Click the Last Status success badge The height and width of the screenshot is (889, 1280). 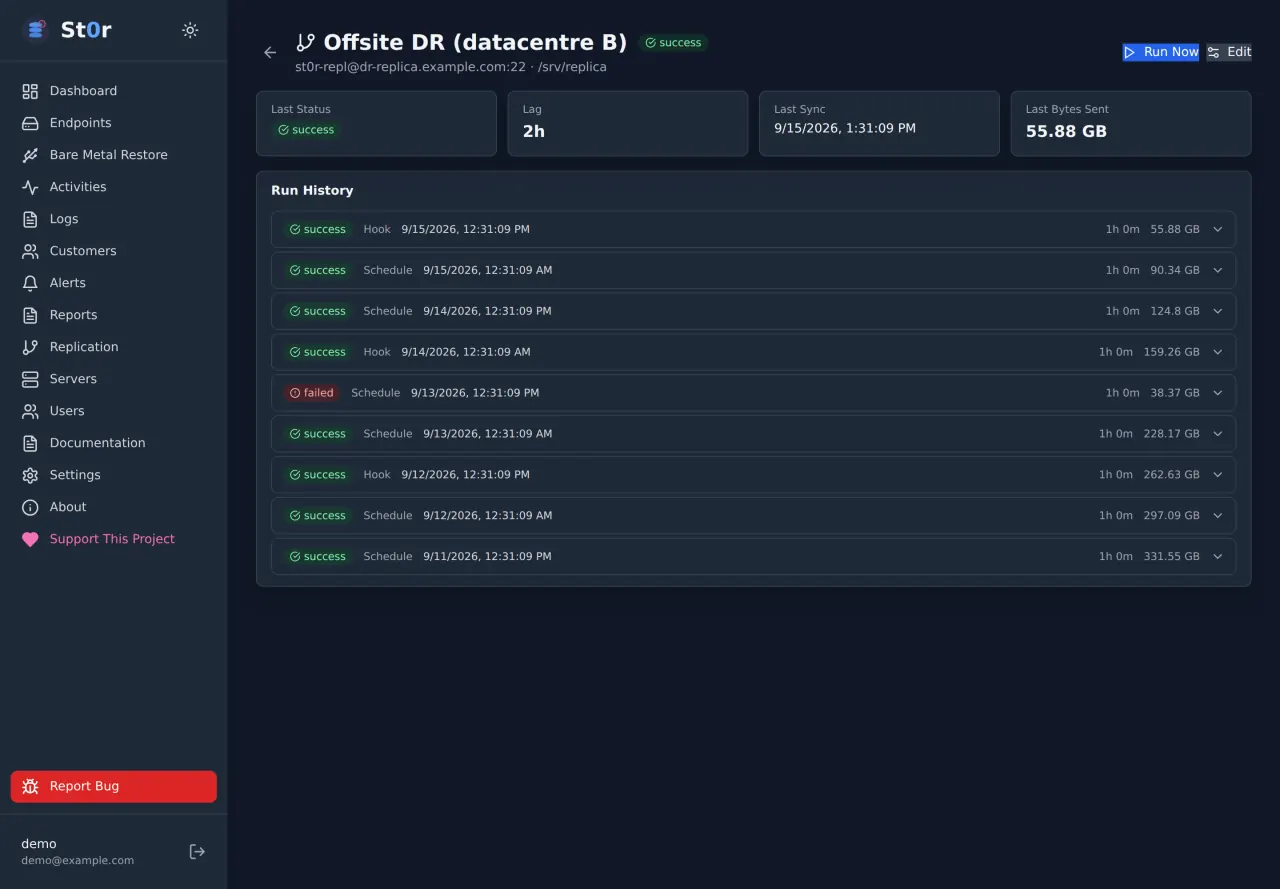[x=306, y=130]
